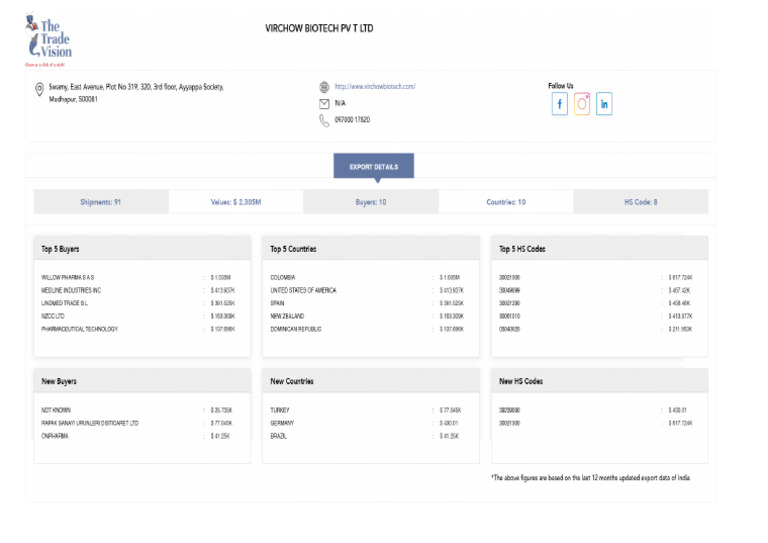Click value $ 211.950K in Top 5 HS Codes
Screen dimensions: 768x543
click(x=680, y=329)
